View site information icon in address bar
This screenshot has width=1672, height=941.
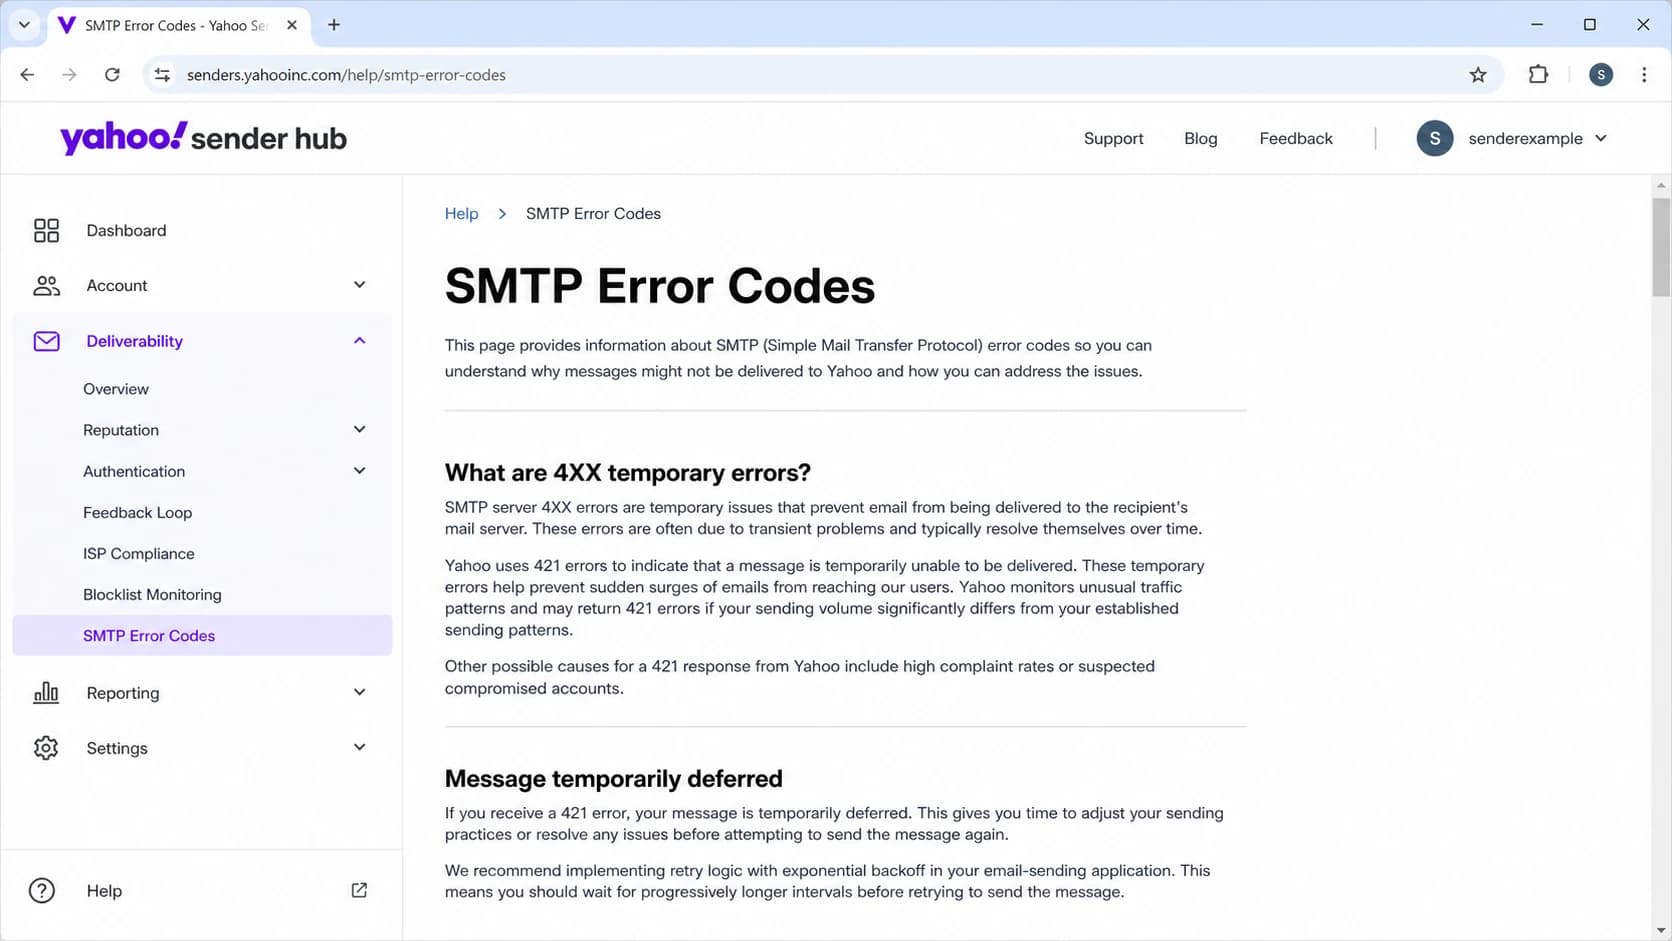pyautogui.click(x=162, y=75)
